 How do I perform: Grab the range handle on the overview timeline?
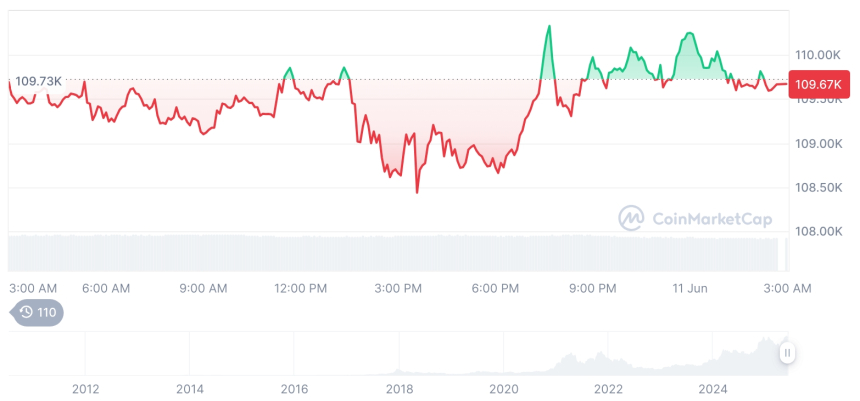(x=788, y=352)
